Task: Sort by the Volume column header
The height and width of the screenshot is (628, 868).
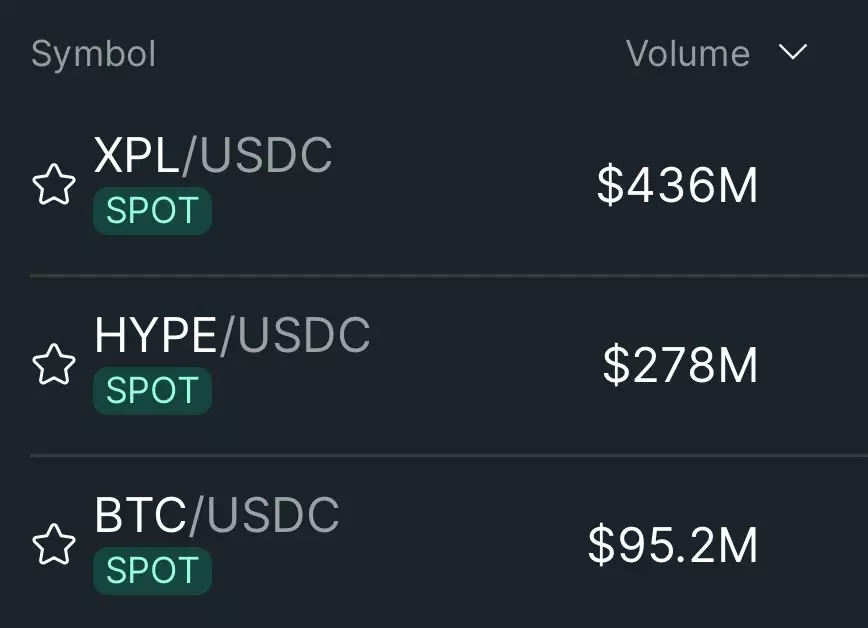Action: pos(688,54)
